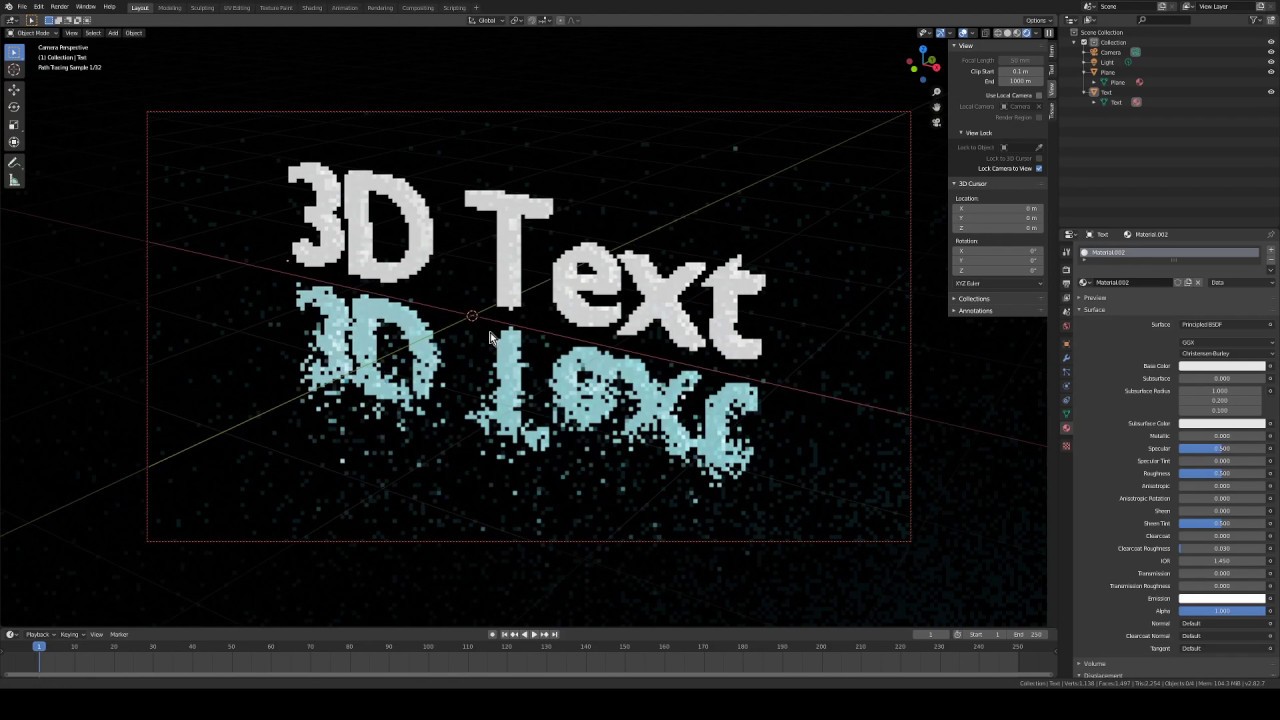Click the Tool tab in the sidebar
The image size is (1280, 720).
tap(1051, 70)
